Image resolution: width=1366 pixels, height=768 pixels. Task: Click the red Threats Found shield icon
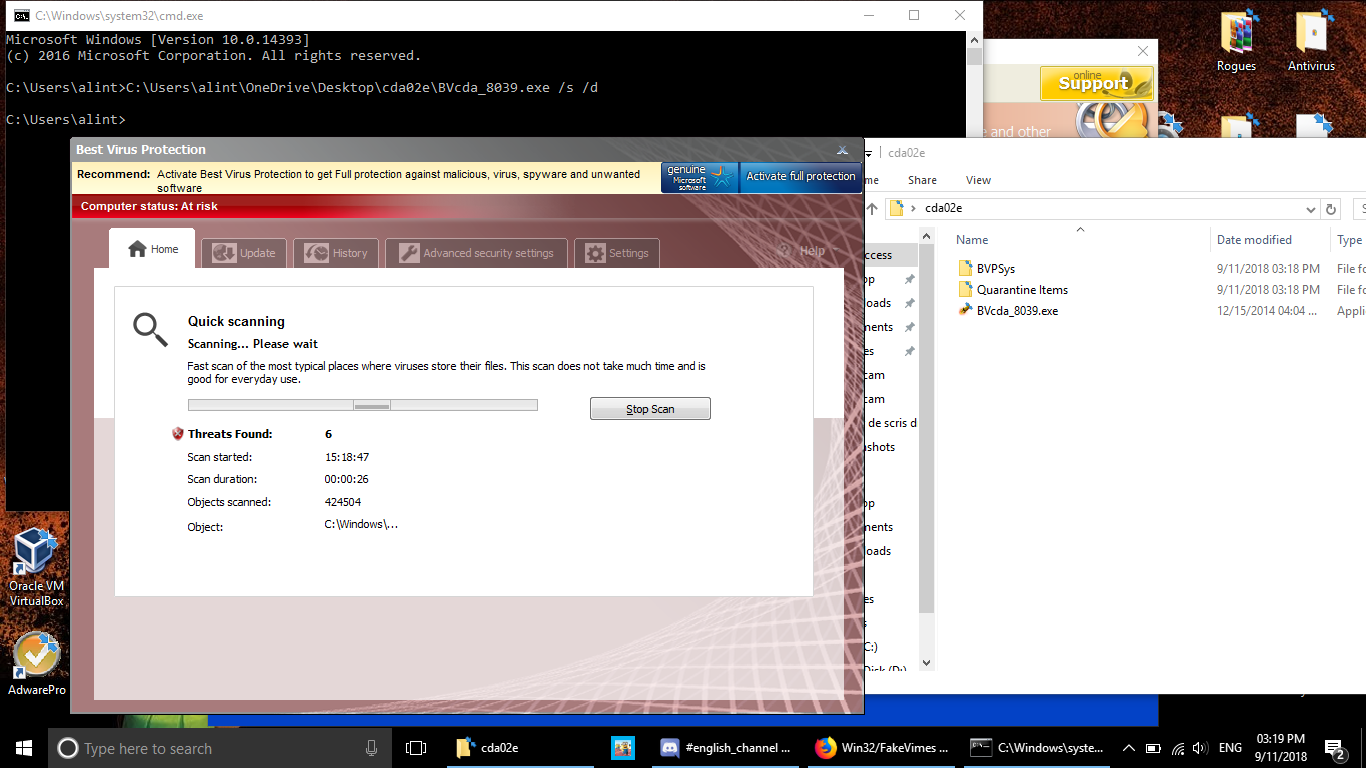pyautogui.click(x=178, y=434)
